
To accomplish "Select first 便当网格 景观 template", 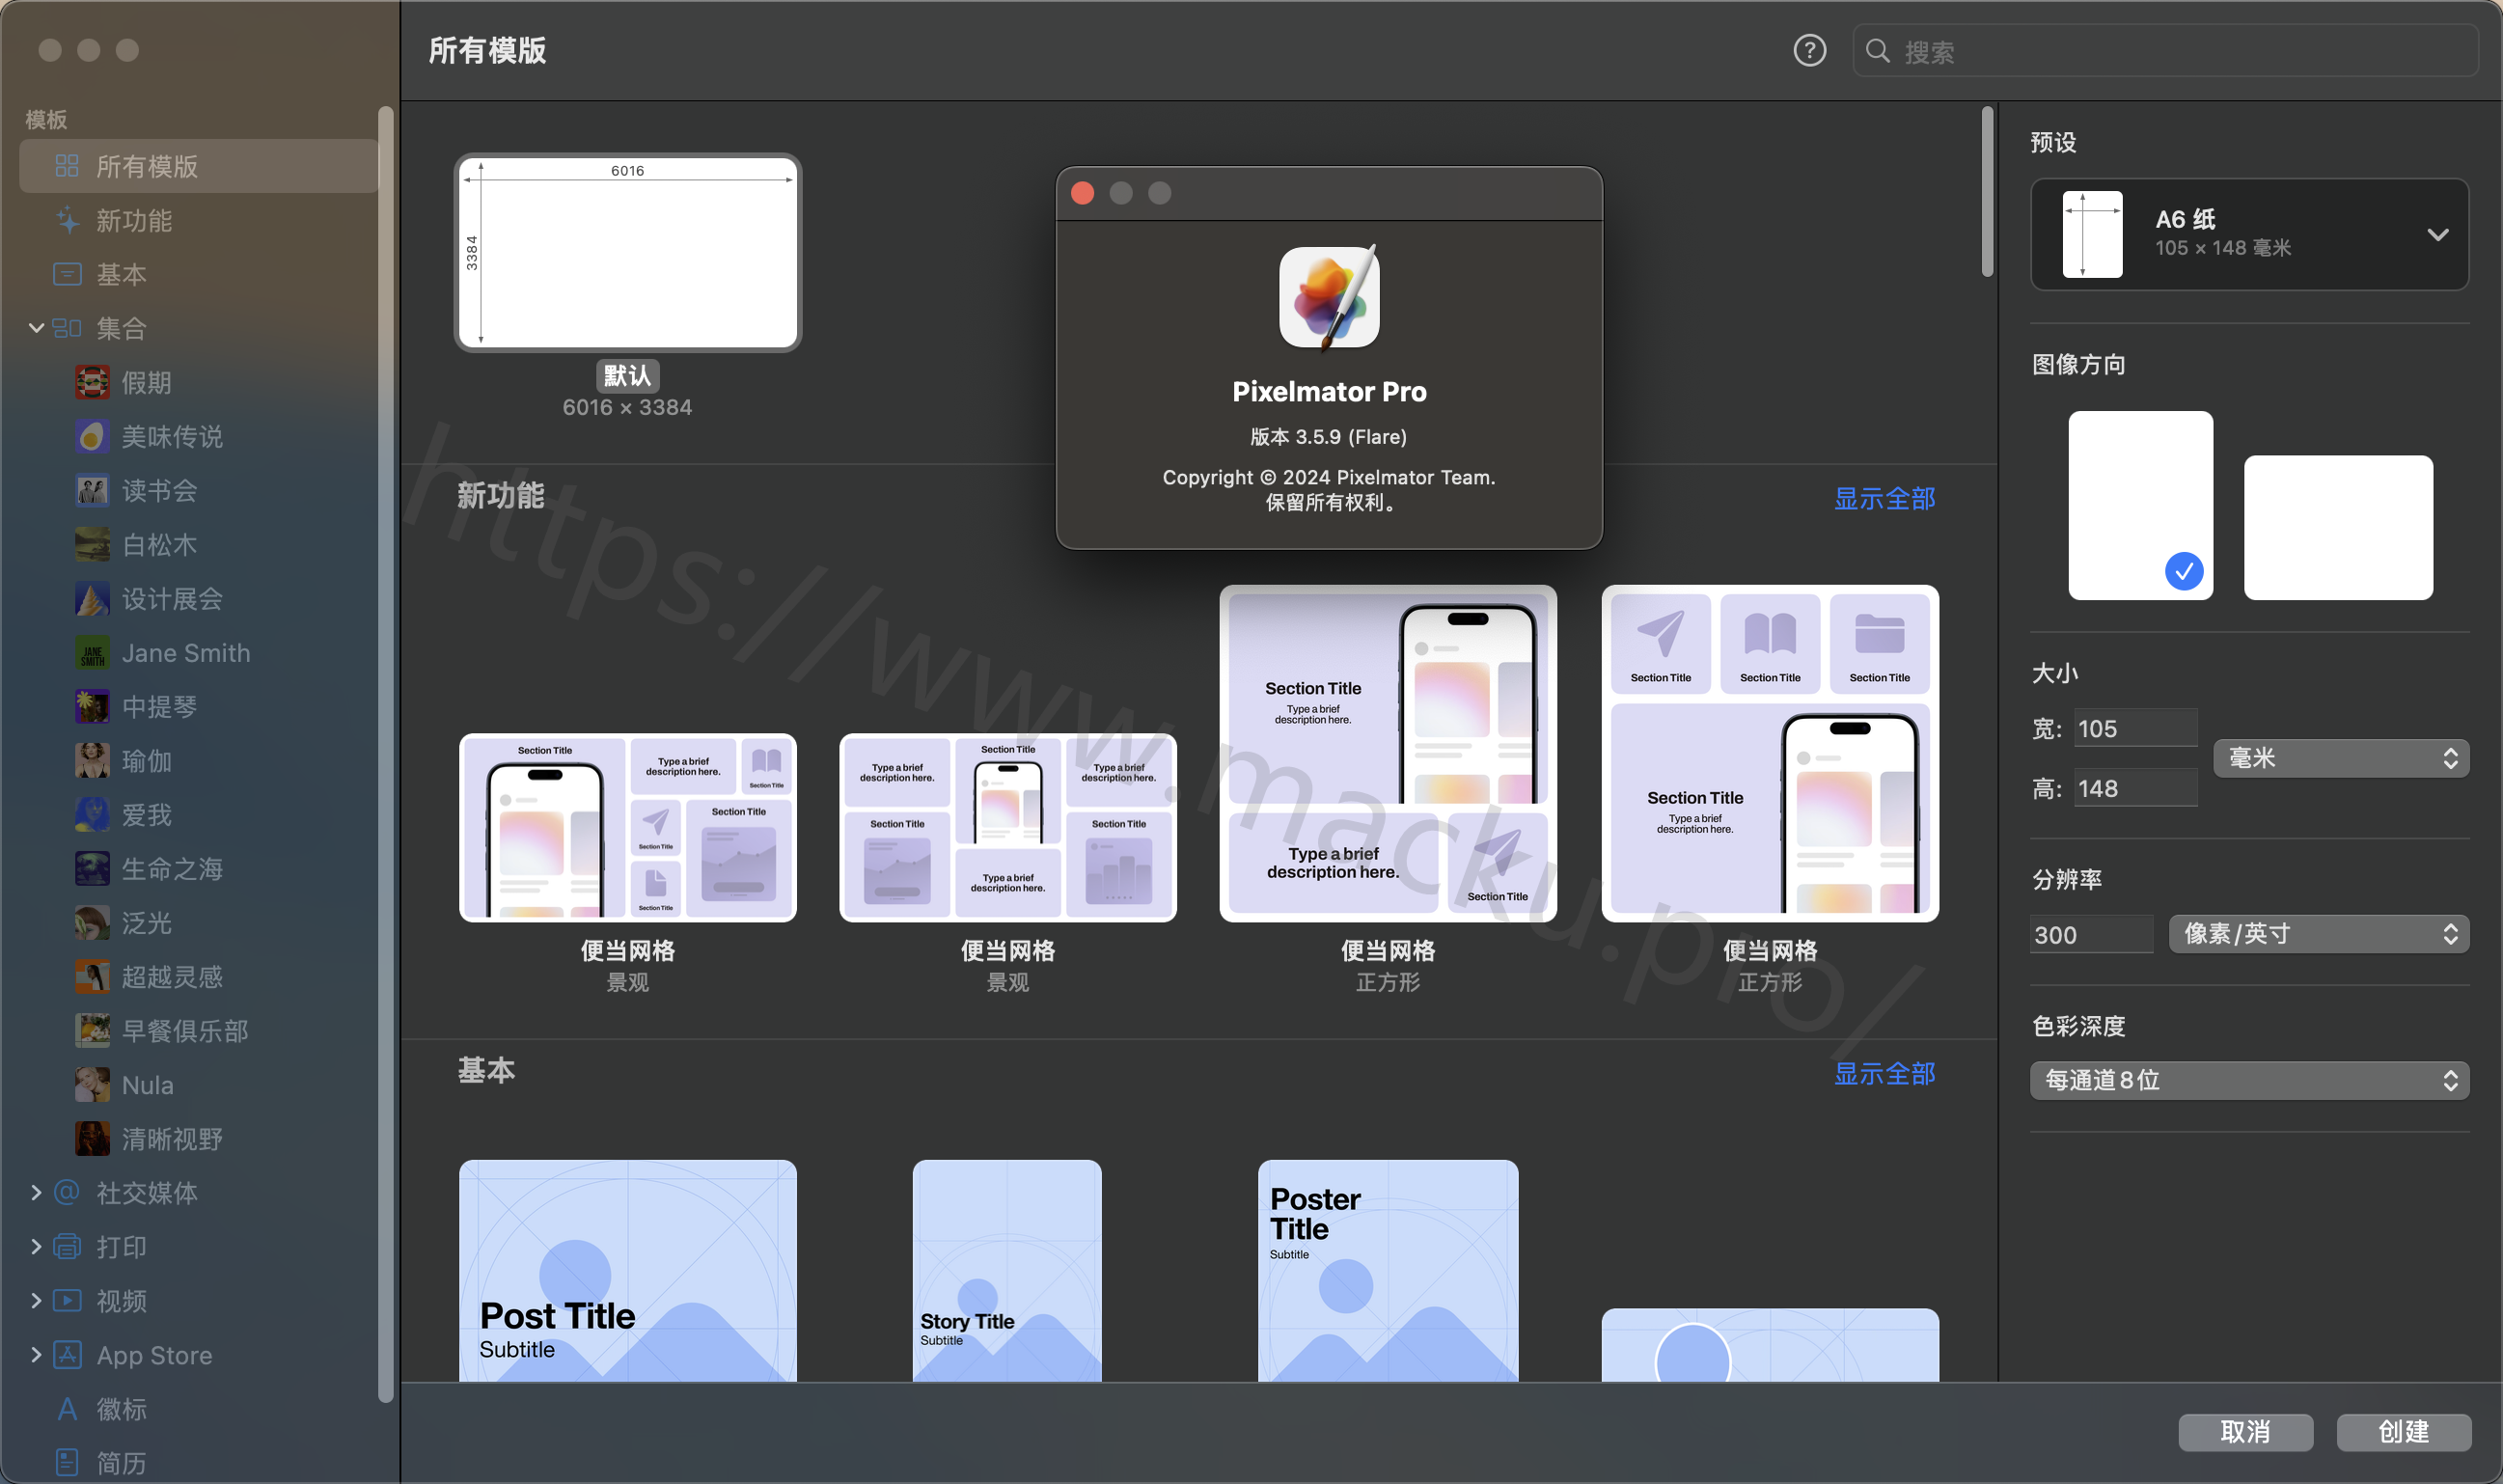I will pos(628,827).
